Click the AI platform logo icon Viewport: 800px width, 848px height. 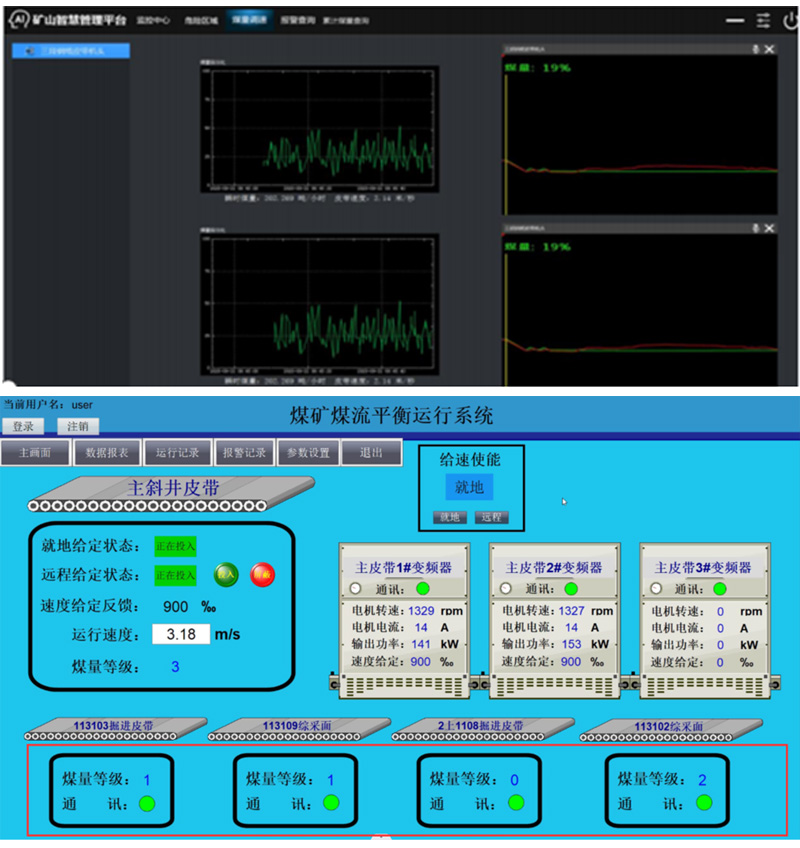[x=17, y=20]
